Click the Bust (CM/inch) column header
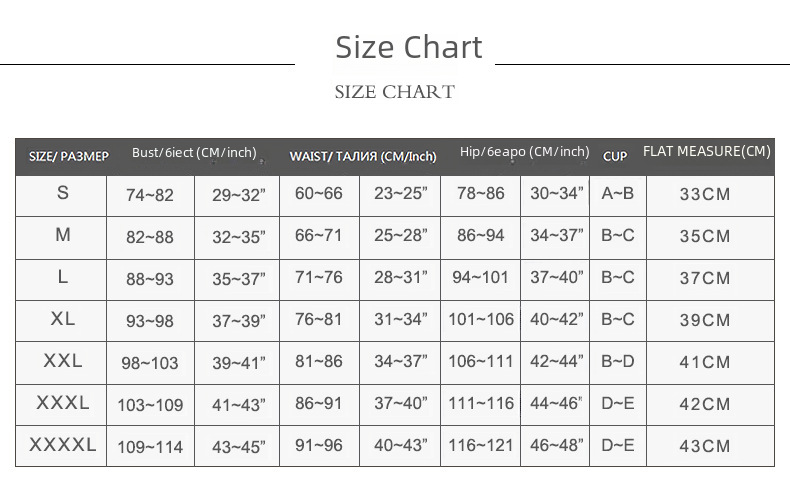The image size is (790, 495). 194,153
